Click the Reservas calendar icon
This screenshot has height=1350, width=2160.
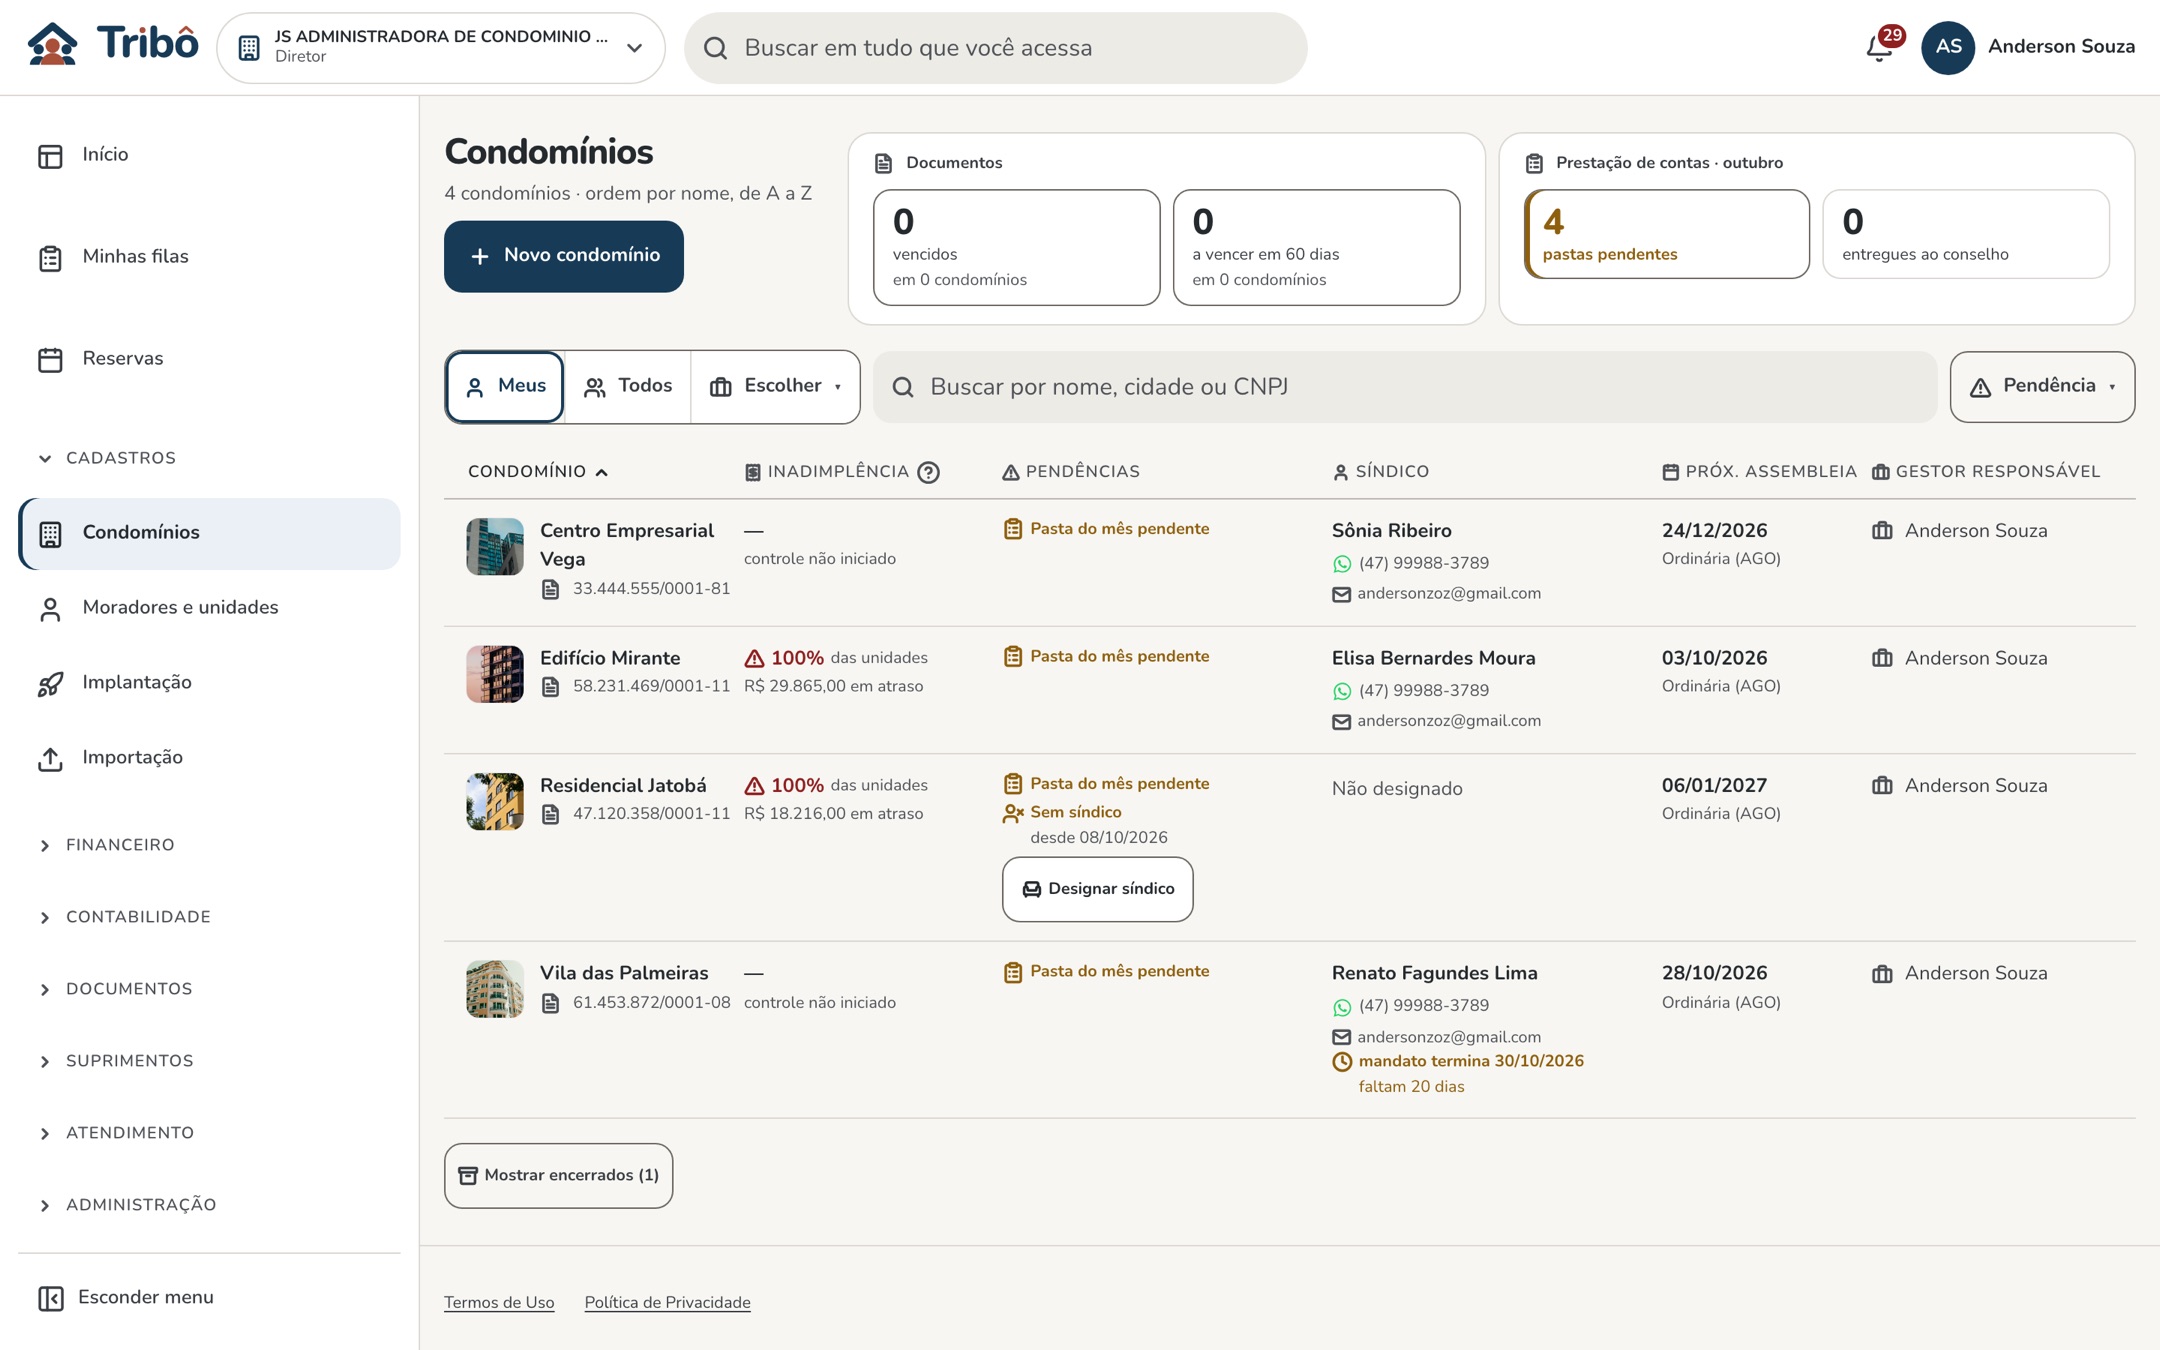[x=50, y=360]
